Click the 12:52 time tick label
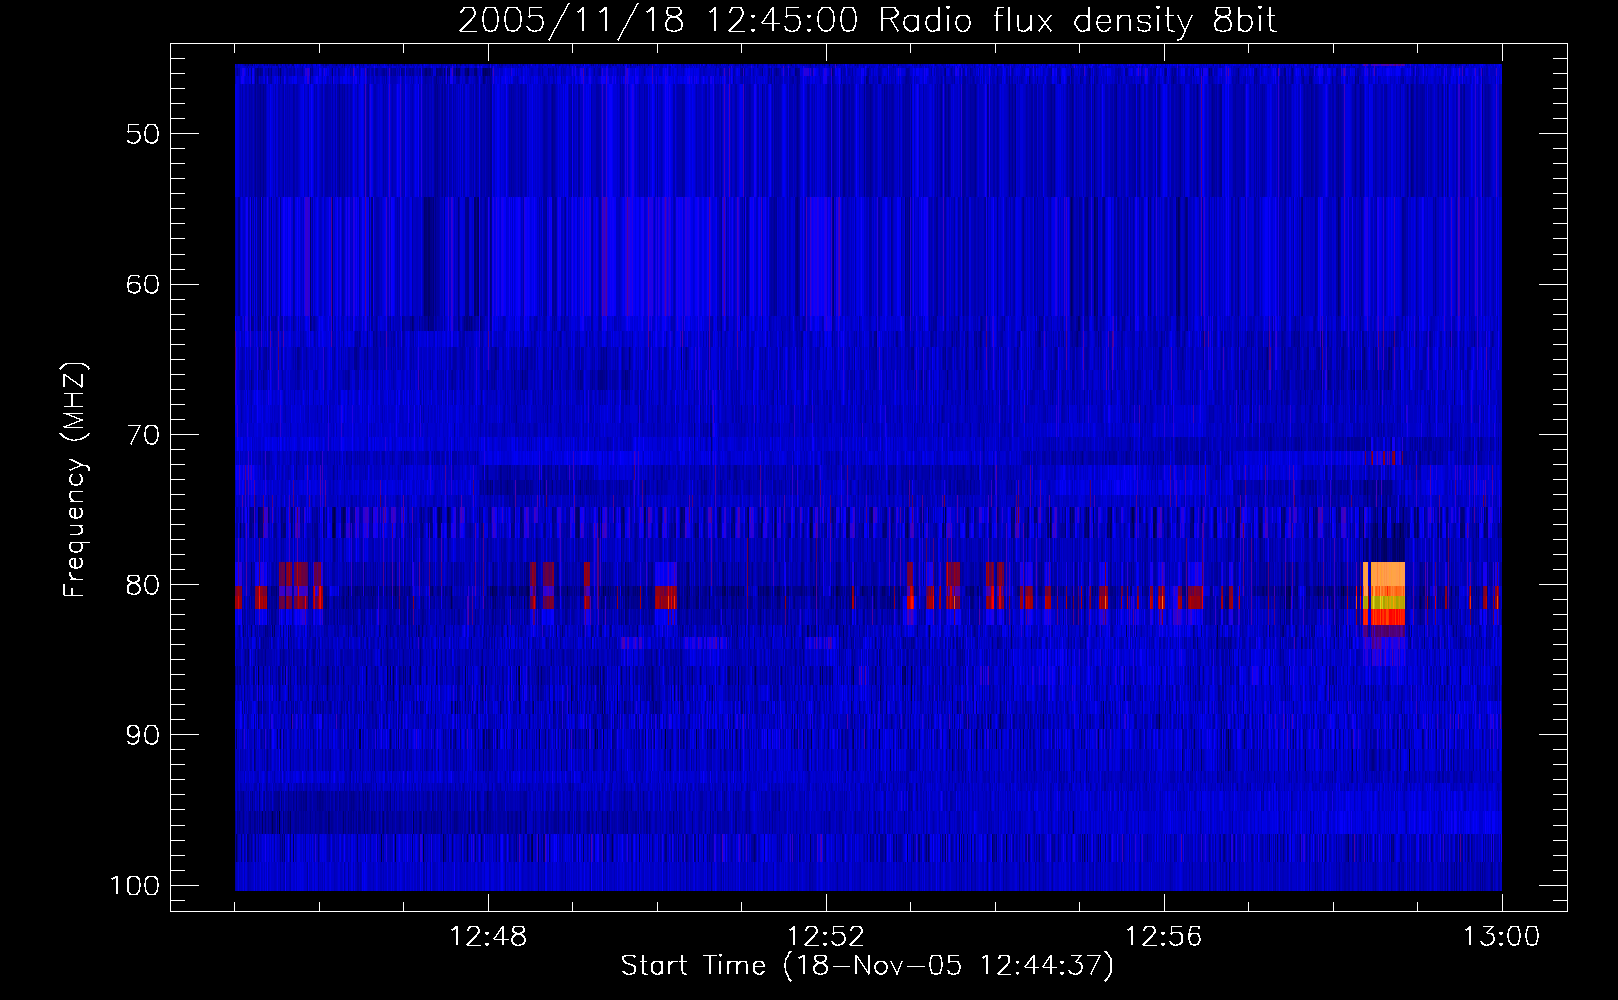 826,937
